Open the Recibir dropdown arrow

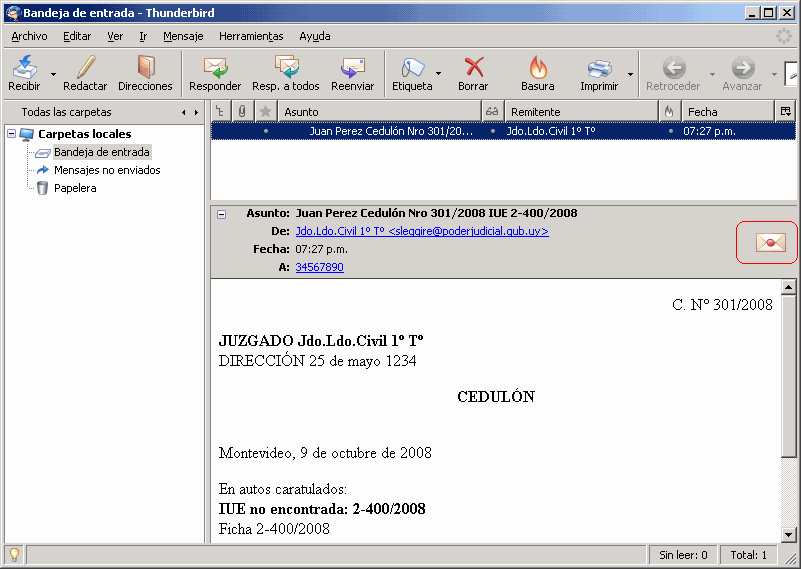point(53,75)
